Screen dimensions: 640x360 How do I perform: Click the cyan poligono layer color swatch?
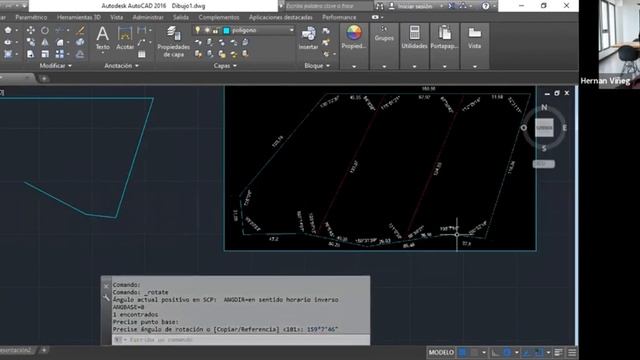226,30
